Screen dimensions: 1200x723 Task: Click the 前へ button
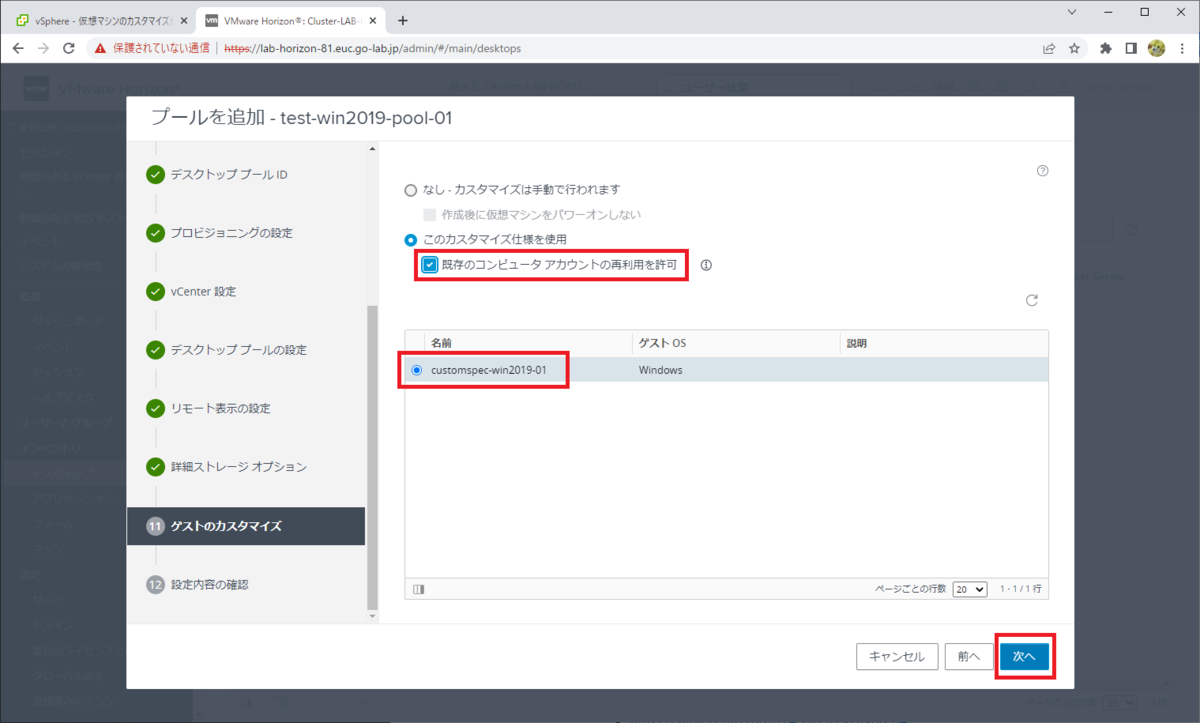pos(968,657)
